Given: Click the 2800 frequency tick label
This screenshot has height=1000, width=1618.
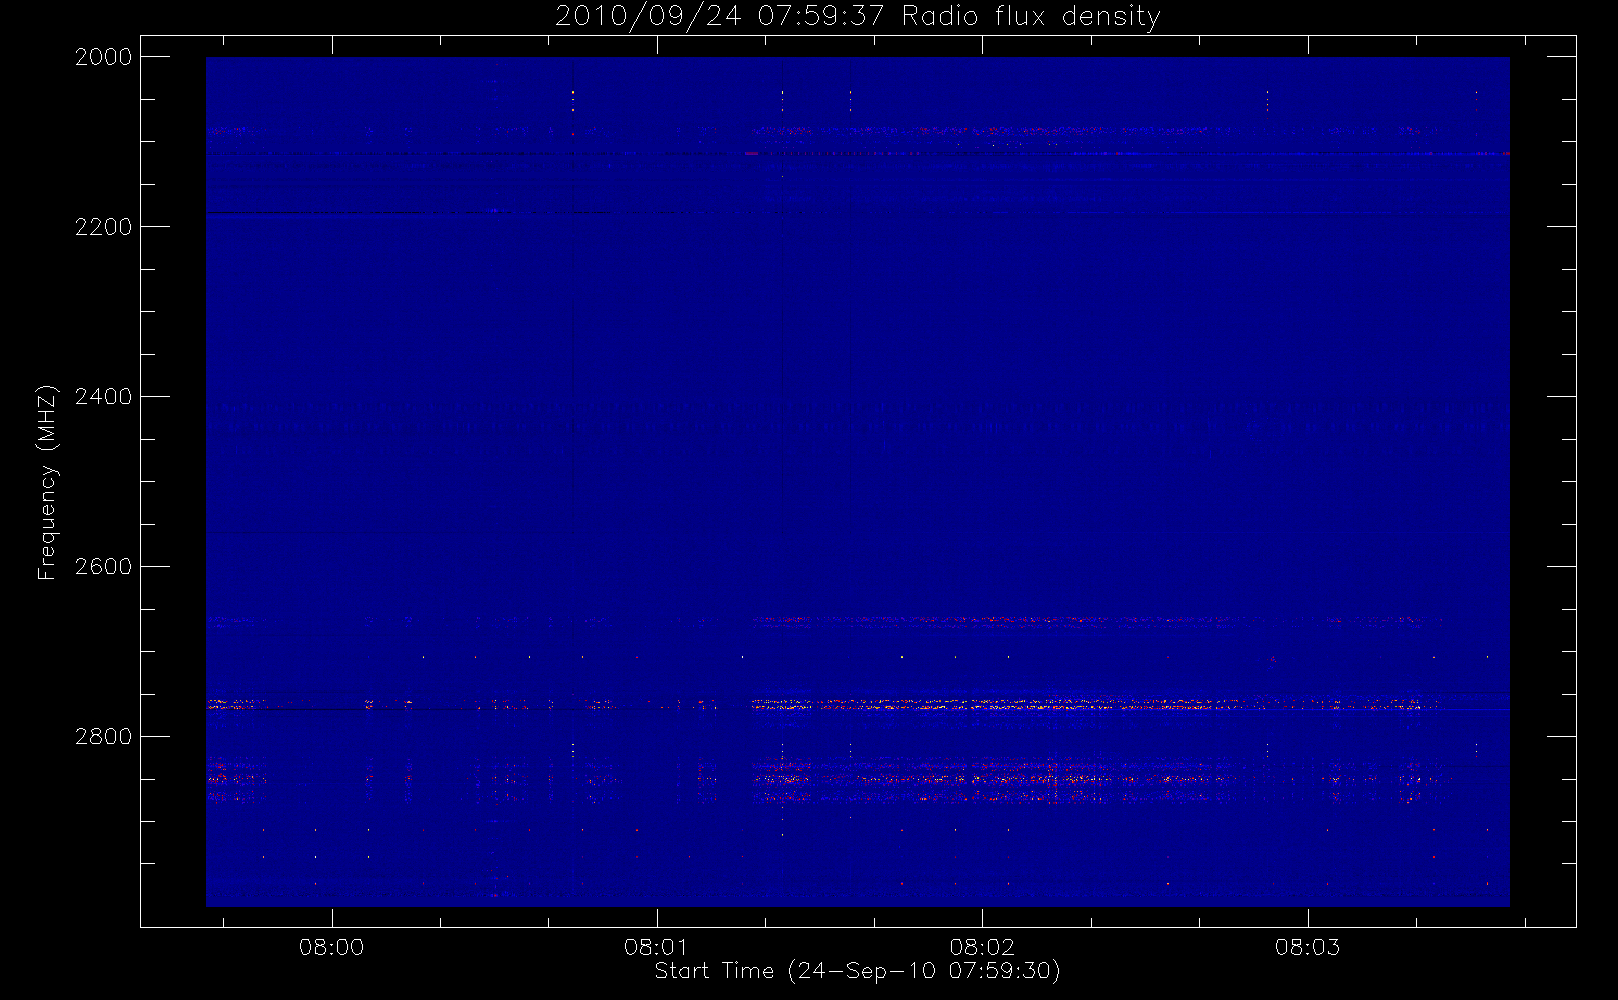Looking at the screenshot, I should tap(104, 737).
